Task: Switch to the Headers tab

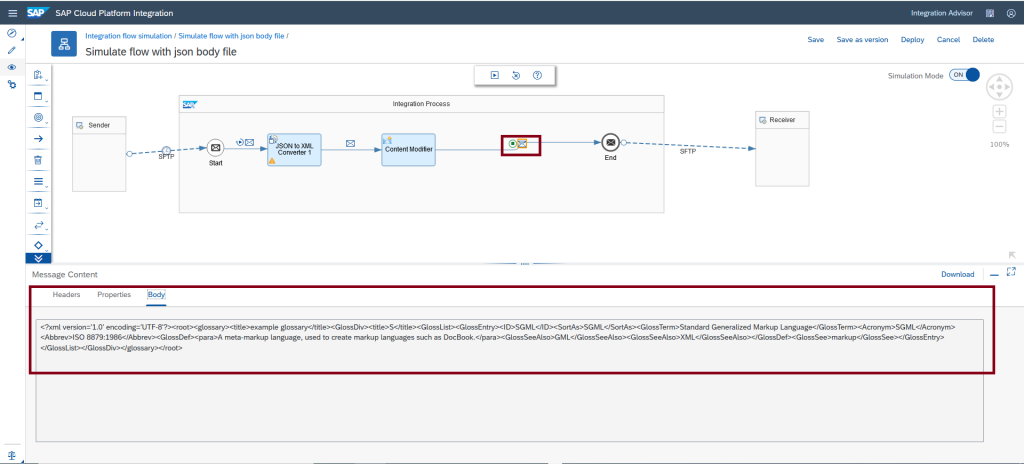Action: click(67, 295)
